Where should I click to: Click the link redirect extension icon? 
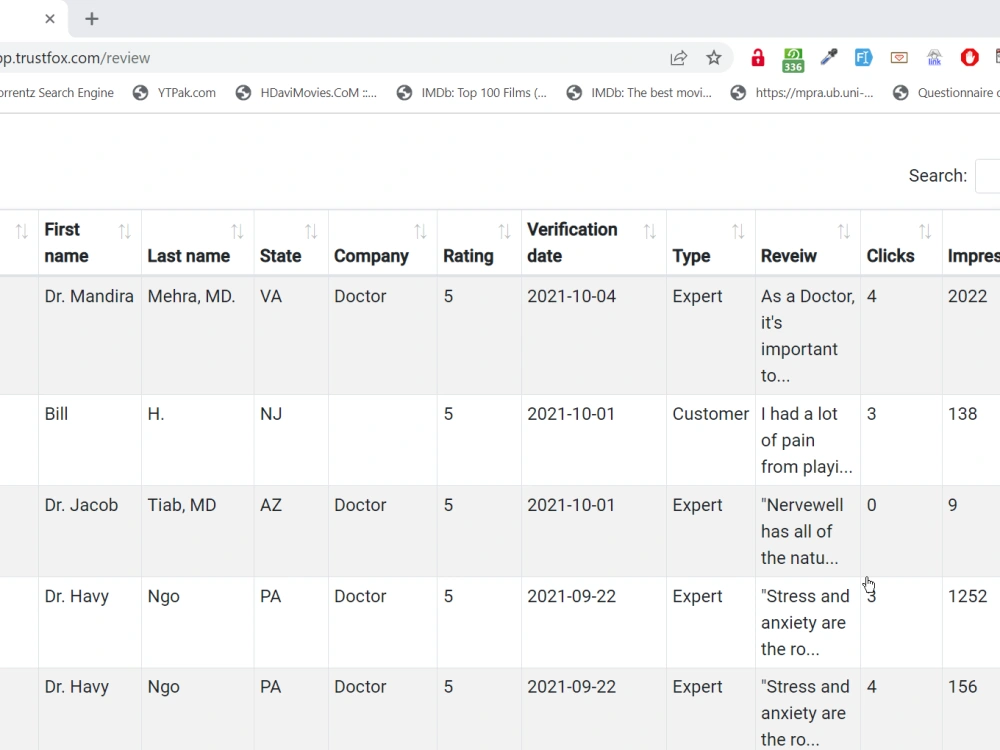coord(934,58)
